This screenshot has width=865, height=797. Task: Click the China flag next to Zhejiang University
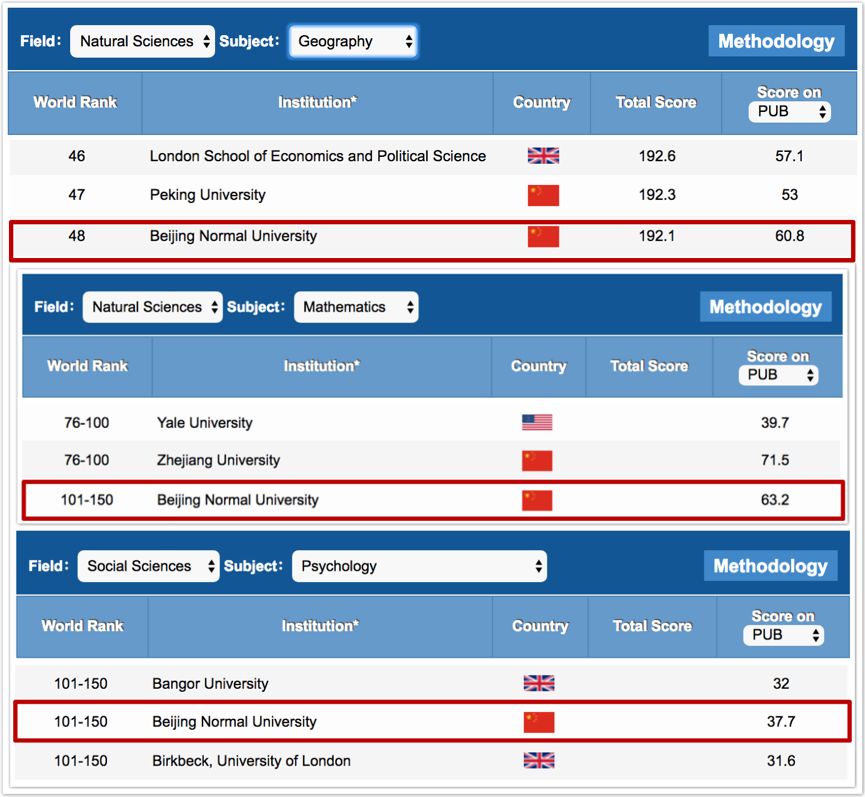pyautogui.click(x=537, y=461)
